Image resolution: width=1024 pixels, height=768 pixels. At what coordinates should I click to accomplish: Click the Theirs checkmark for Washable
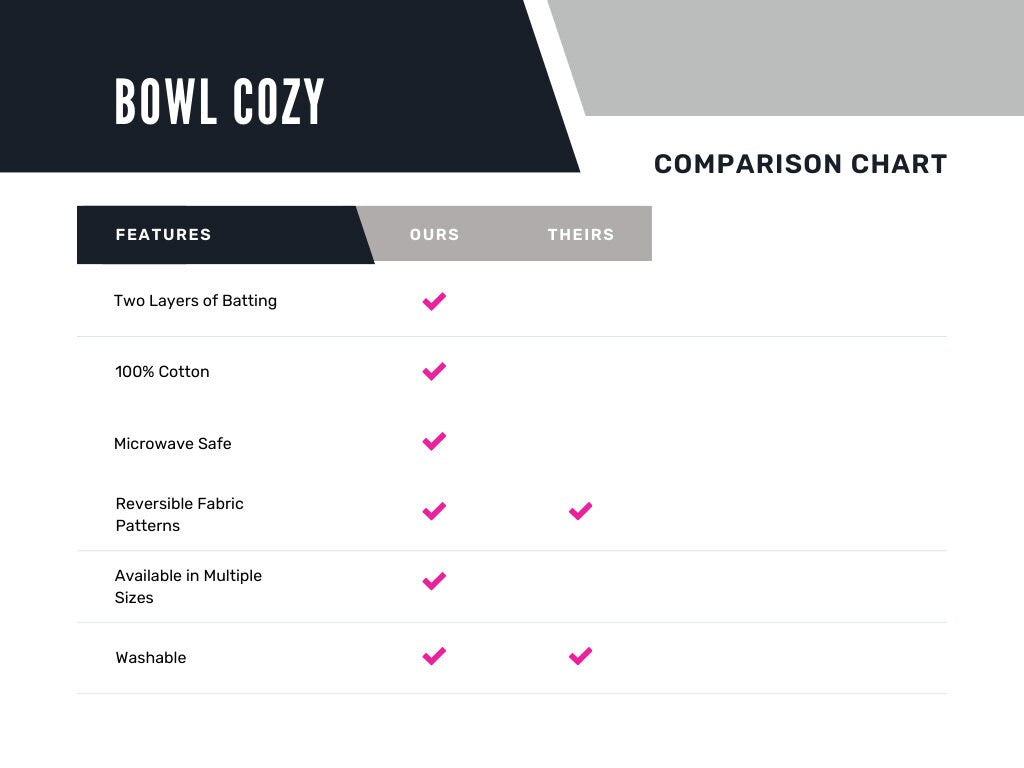point(580,656)
